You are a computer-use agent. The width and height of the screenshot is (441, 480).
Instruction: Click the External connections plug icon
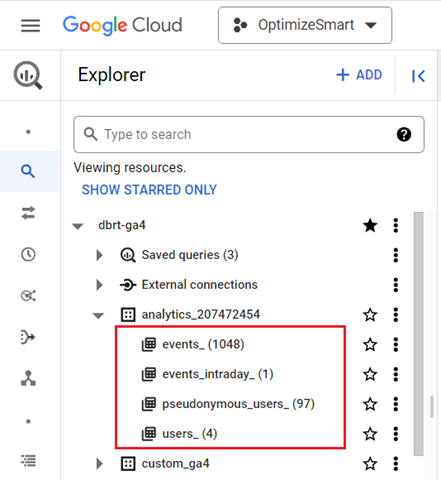tap(128, 285)
